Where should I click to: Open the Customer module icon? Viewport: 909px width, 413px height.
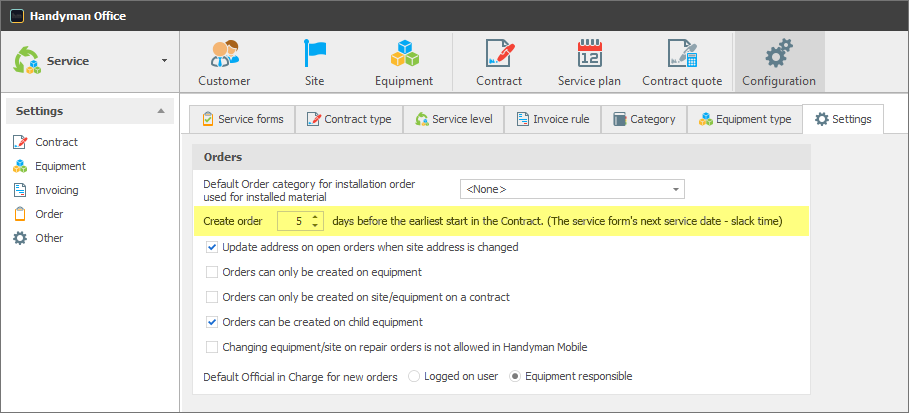pyautogui.click(x=224, y=54)
